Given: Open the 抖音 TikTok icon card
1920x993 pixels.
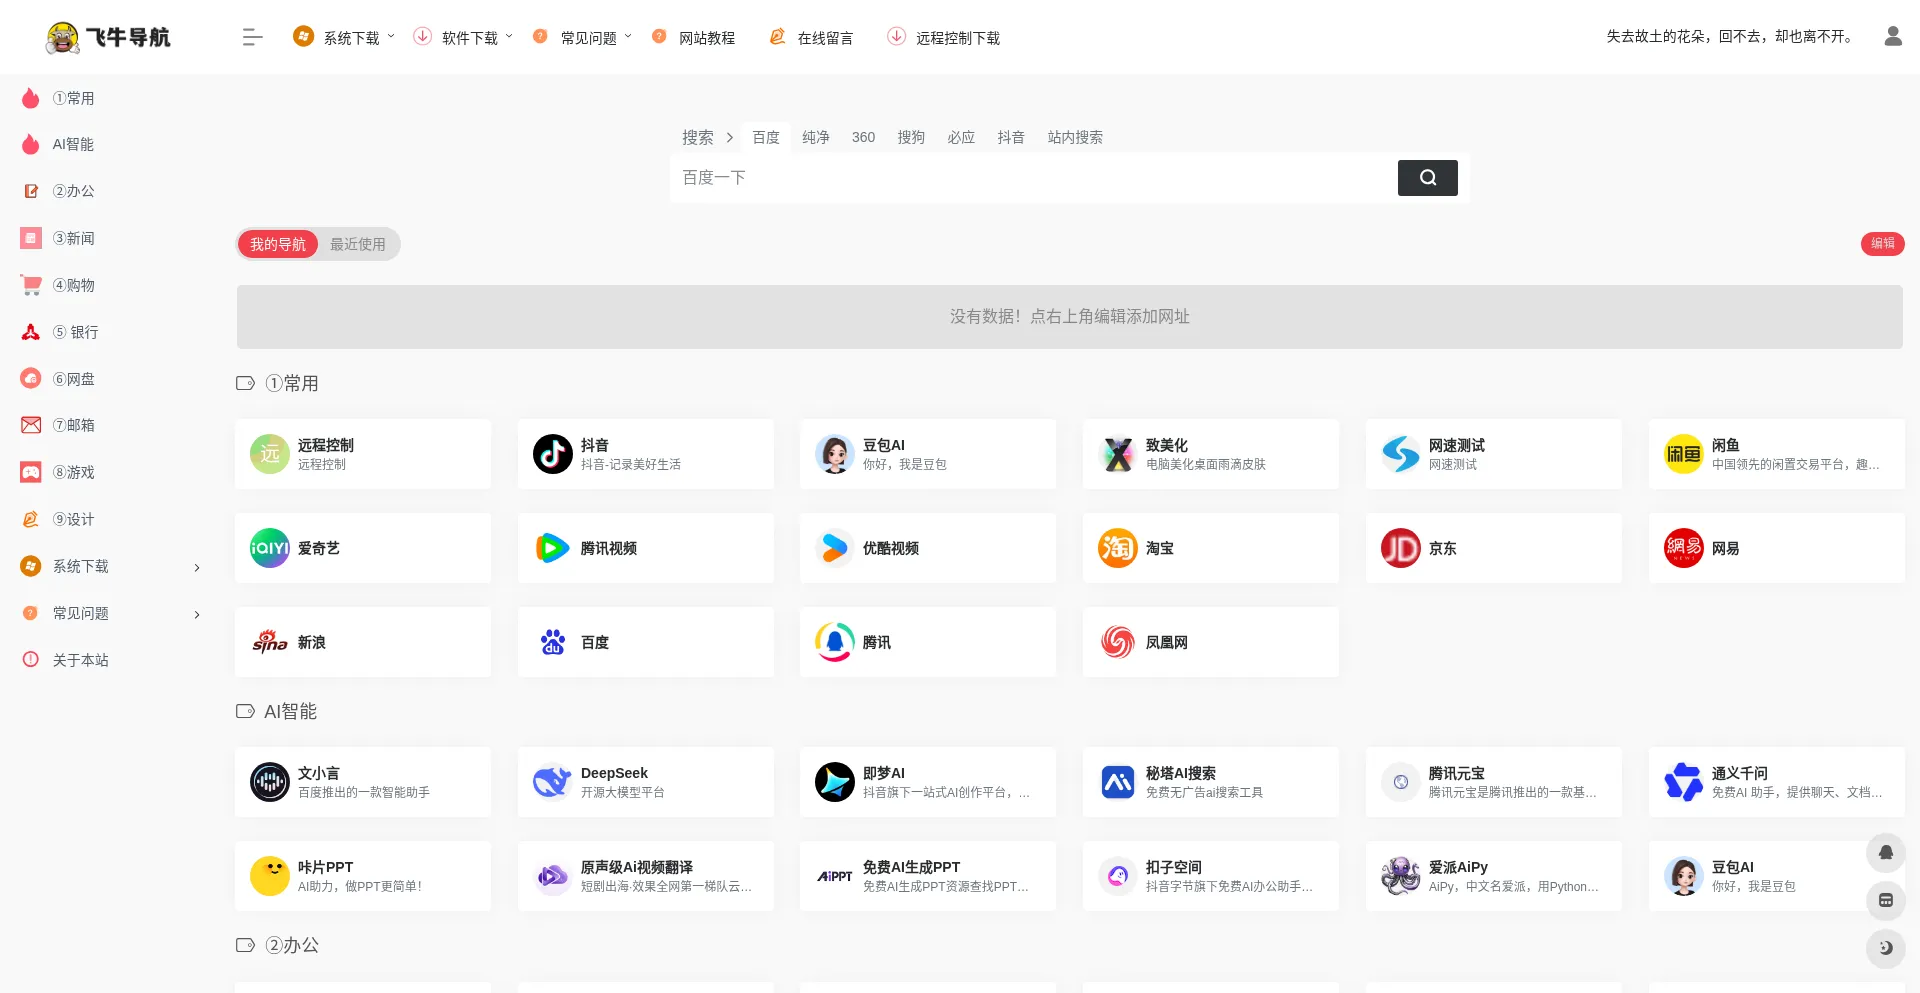Looking at the screenshot, I should [552, 454].
